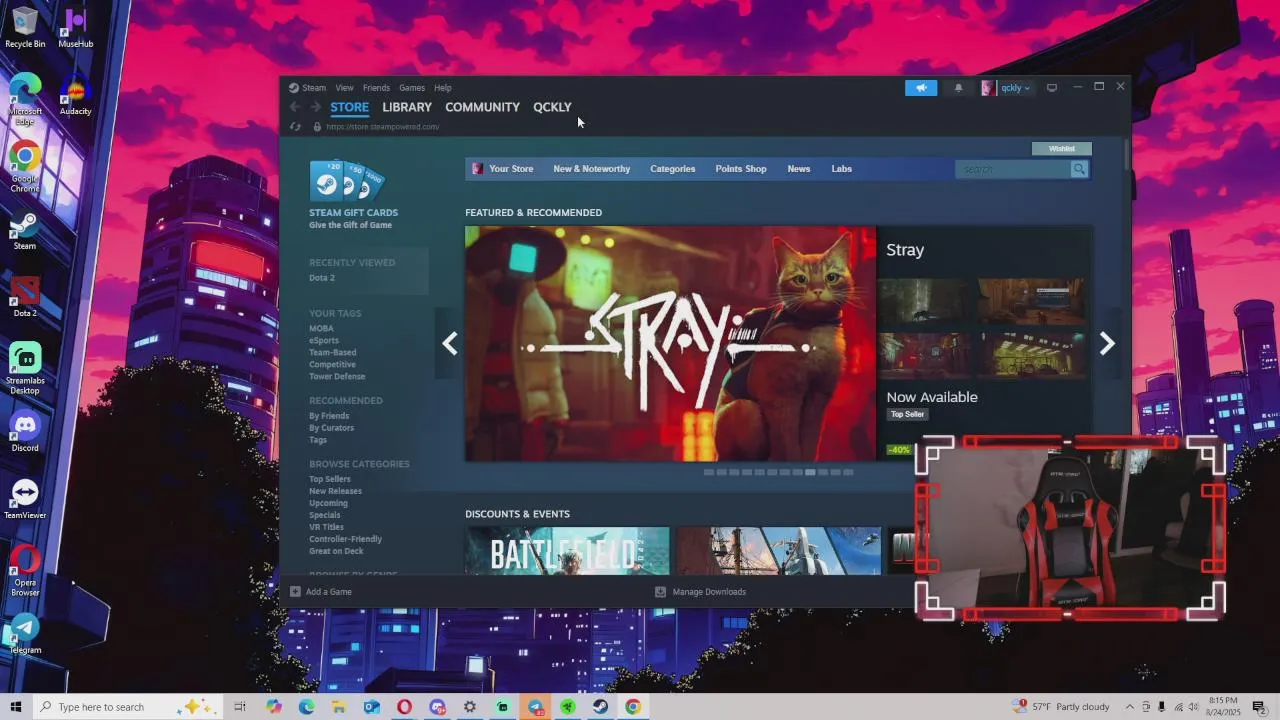Show next featured game carousel arrow
This screenshot has width=1280, height=720.
coord(1107,344)
